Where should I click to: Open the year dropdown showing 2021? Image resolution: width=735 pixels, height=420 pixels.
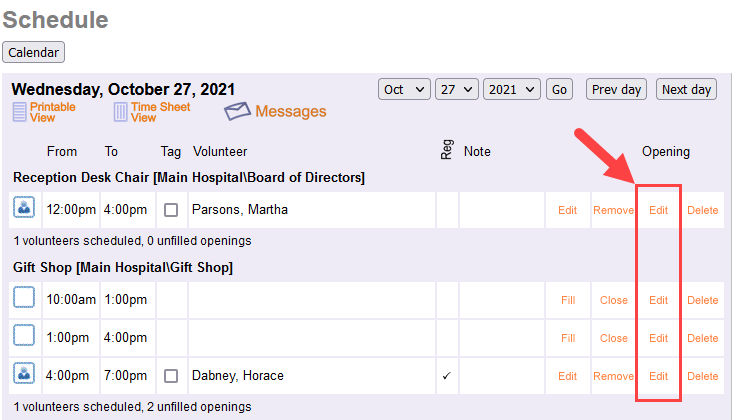click(511, 90)
